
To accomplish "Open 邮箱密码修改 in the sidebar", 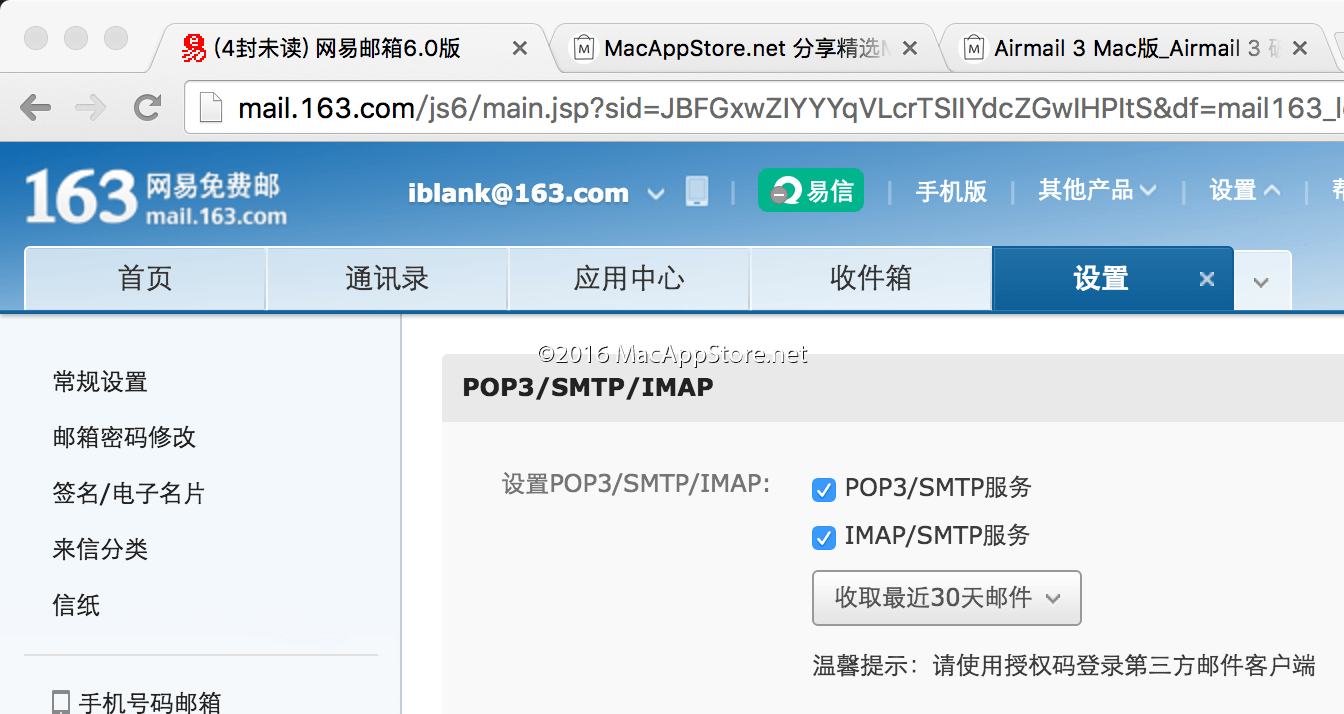I will click(124, 437).
